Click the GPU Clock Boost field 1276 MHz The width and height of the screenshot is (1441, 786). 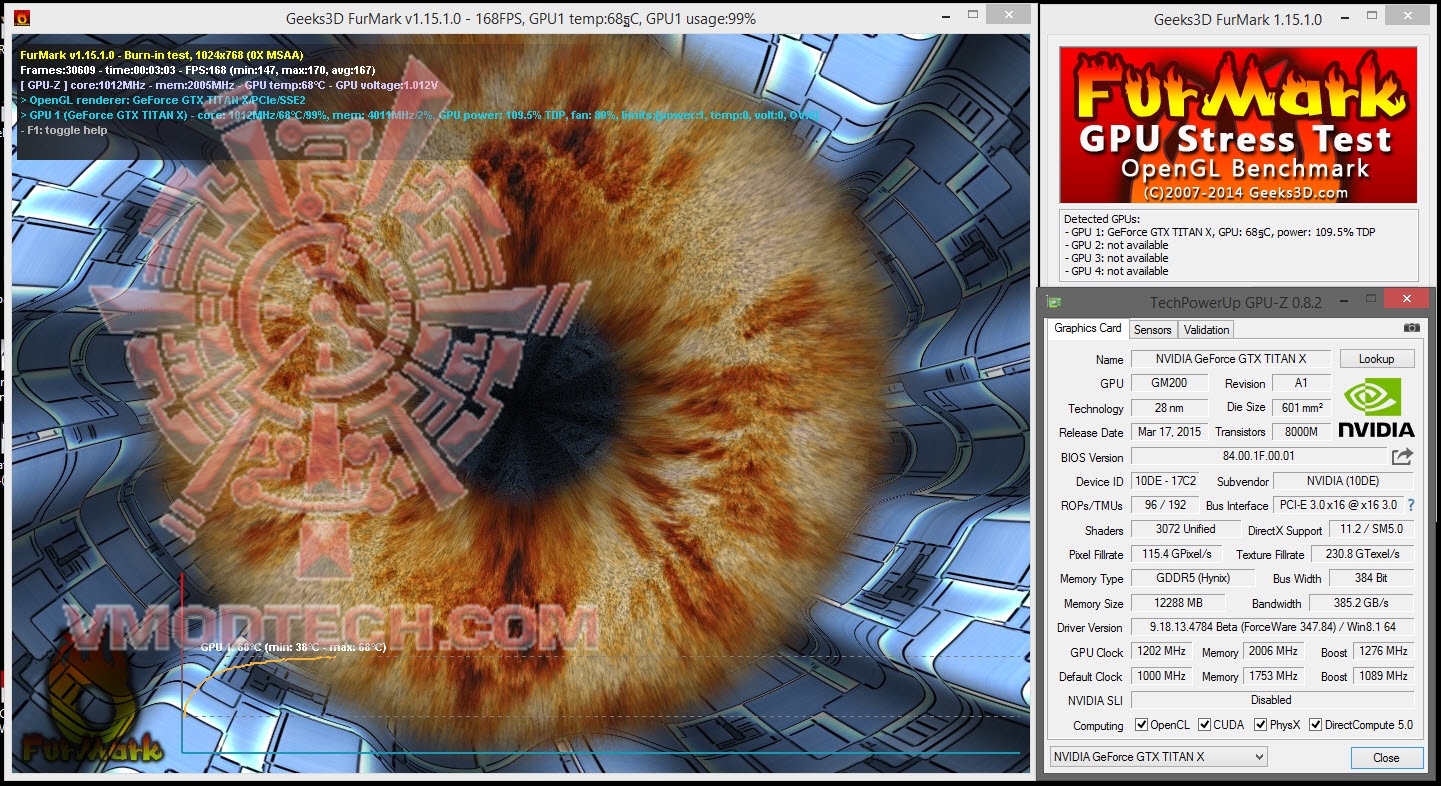[1384, 652]
